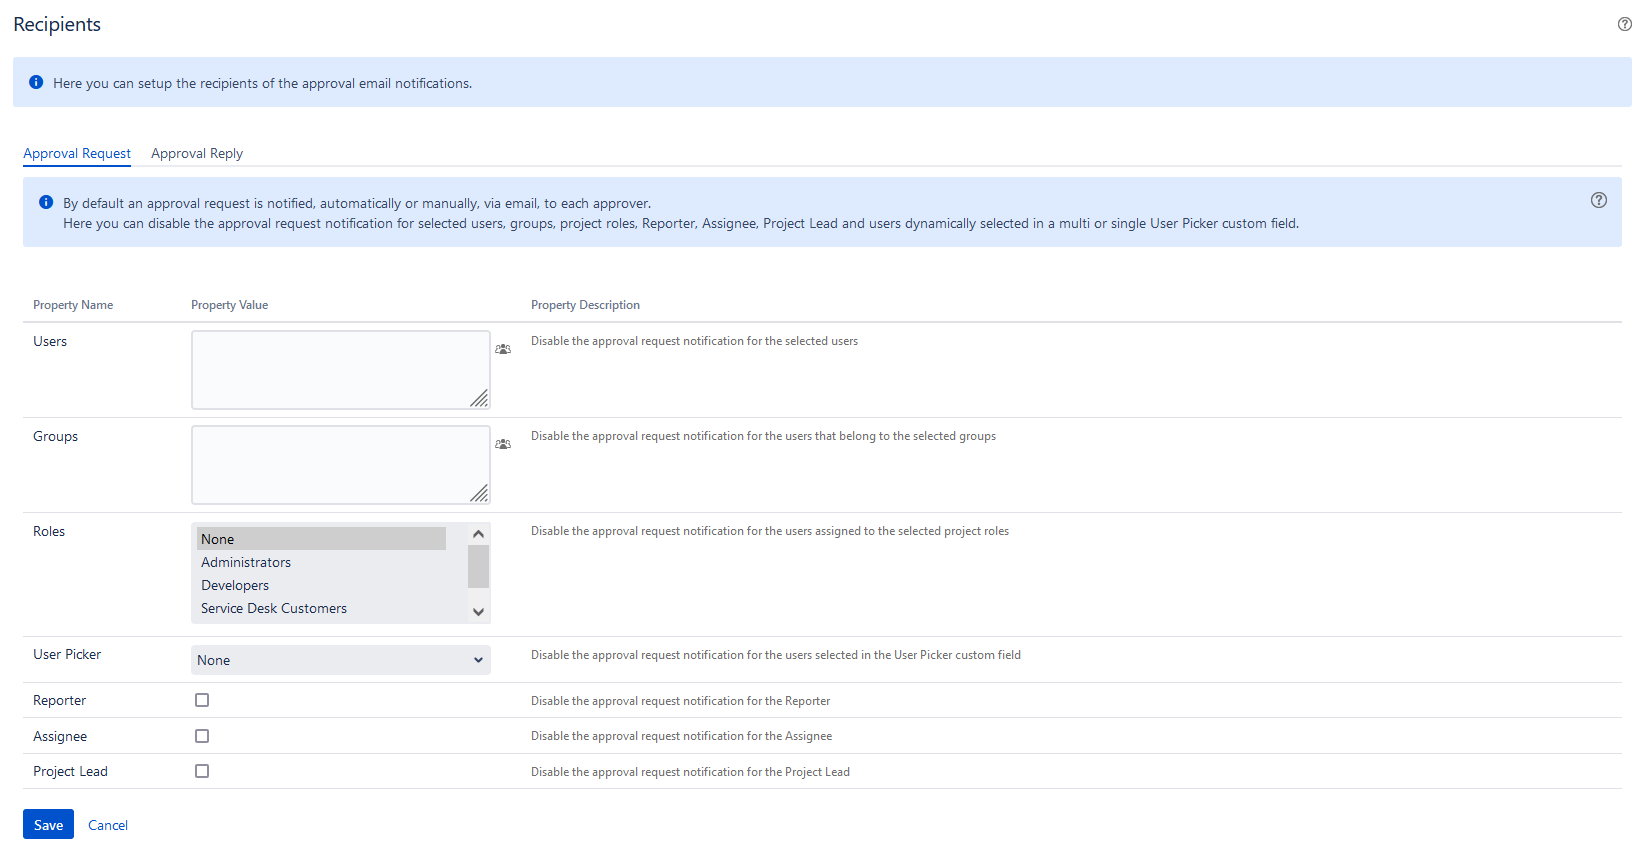
Task: Click the info icon in the top recipients banner
Action: [36, 82]
